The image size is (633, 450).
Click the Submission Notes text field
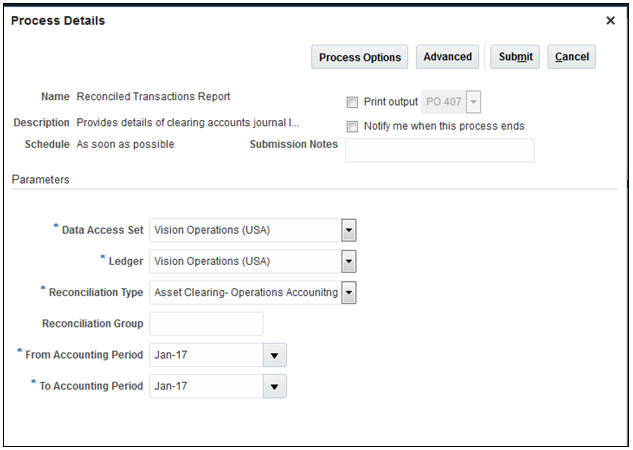point(439,150)
